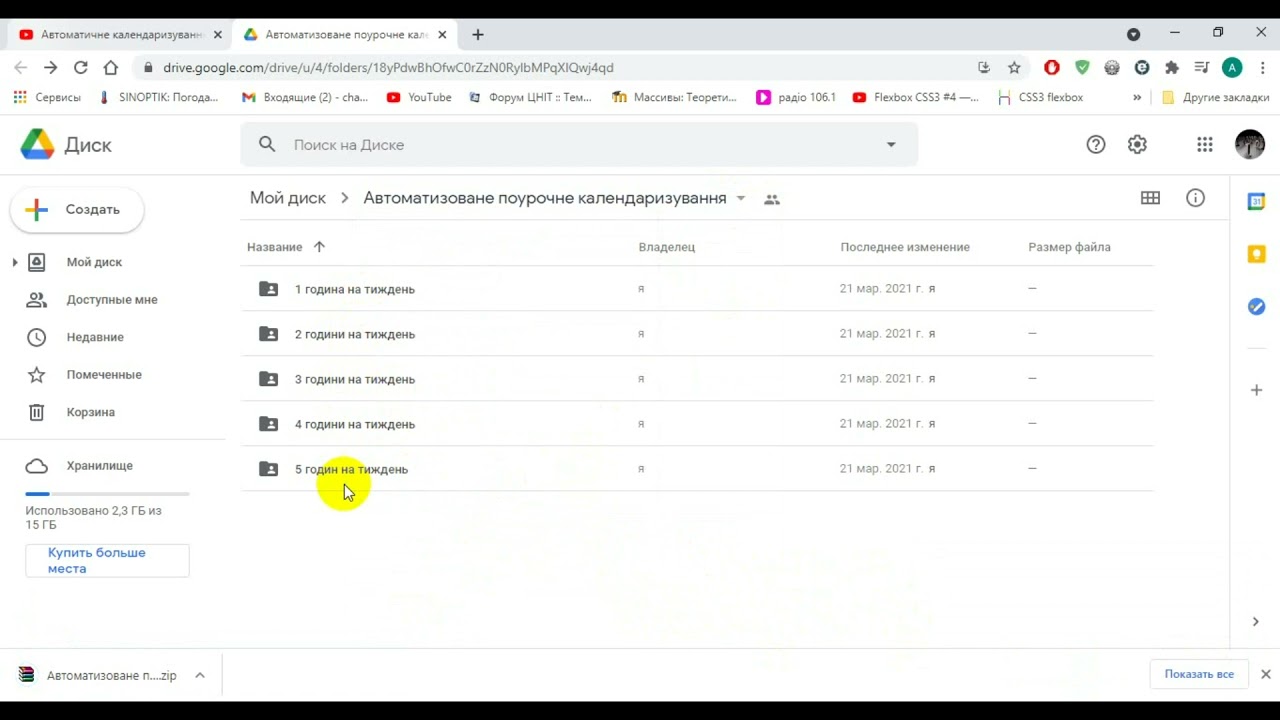Show more bookmarks chevron
The height and width of the screenshot is (720, 1280).
coord(1137,97)
